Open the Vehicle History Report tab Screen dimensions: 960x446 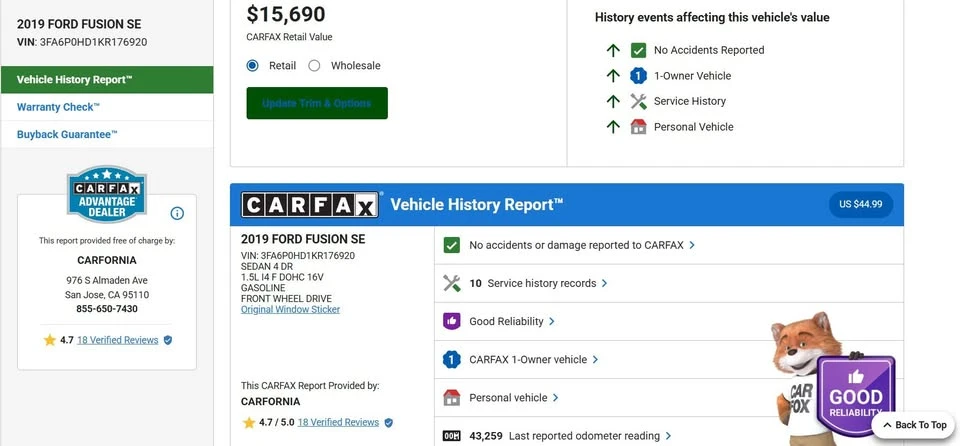pyautogui.click(x=107, y=80)
